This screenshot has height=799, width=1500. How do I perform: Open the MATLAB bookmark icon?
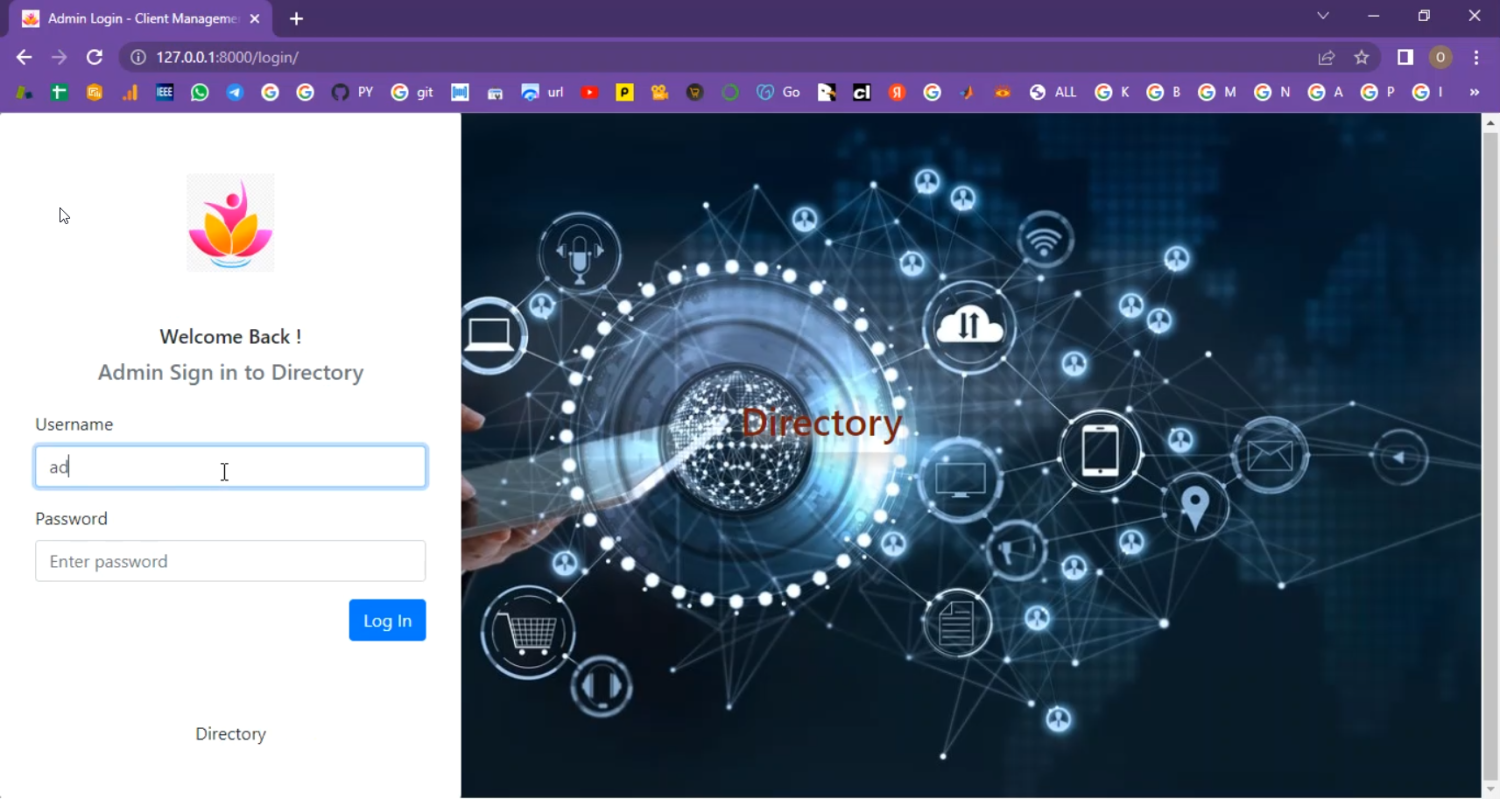pos(967,92)
